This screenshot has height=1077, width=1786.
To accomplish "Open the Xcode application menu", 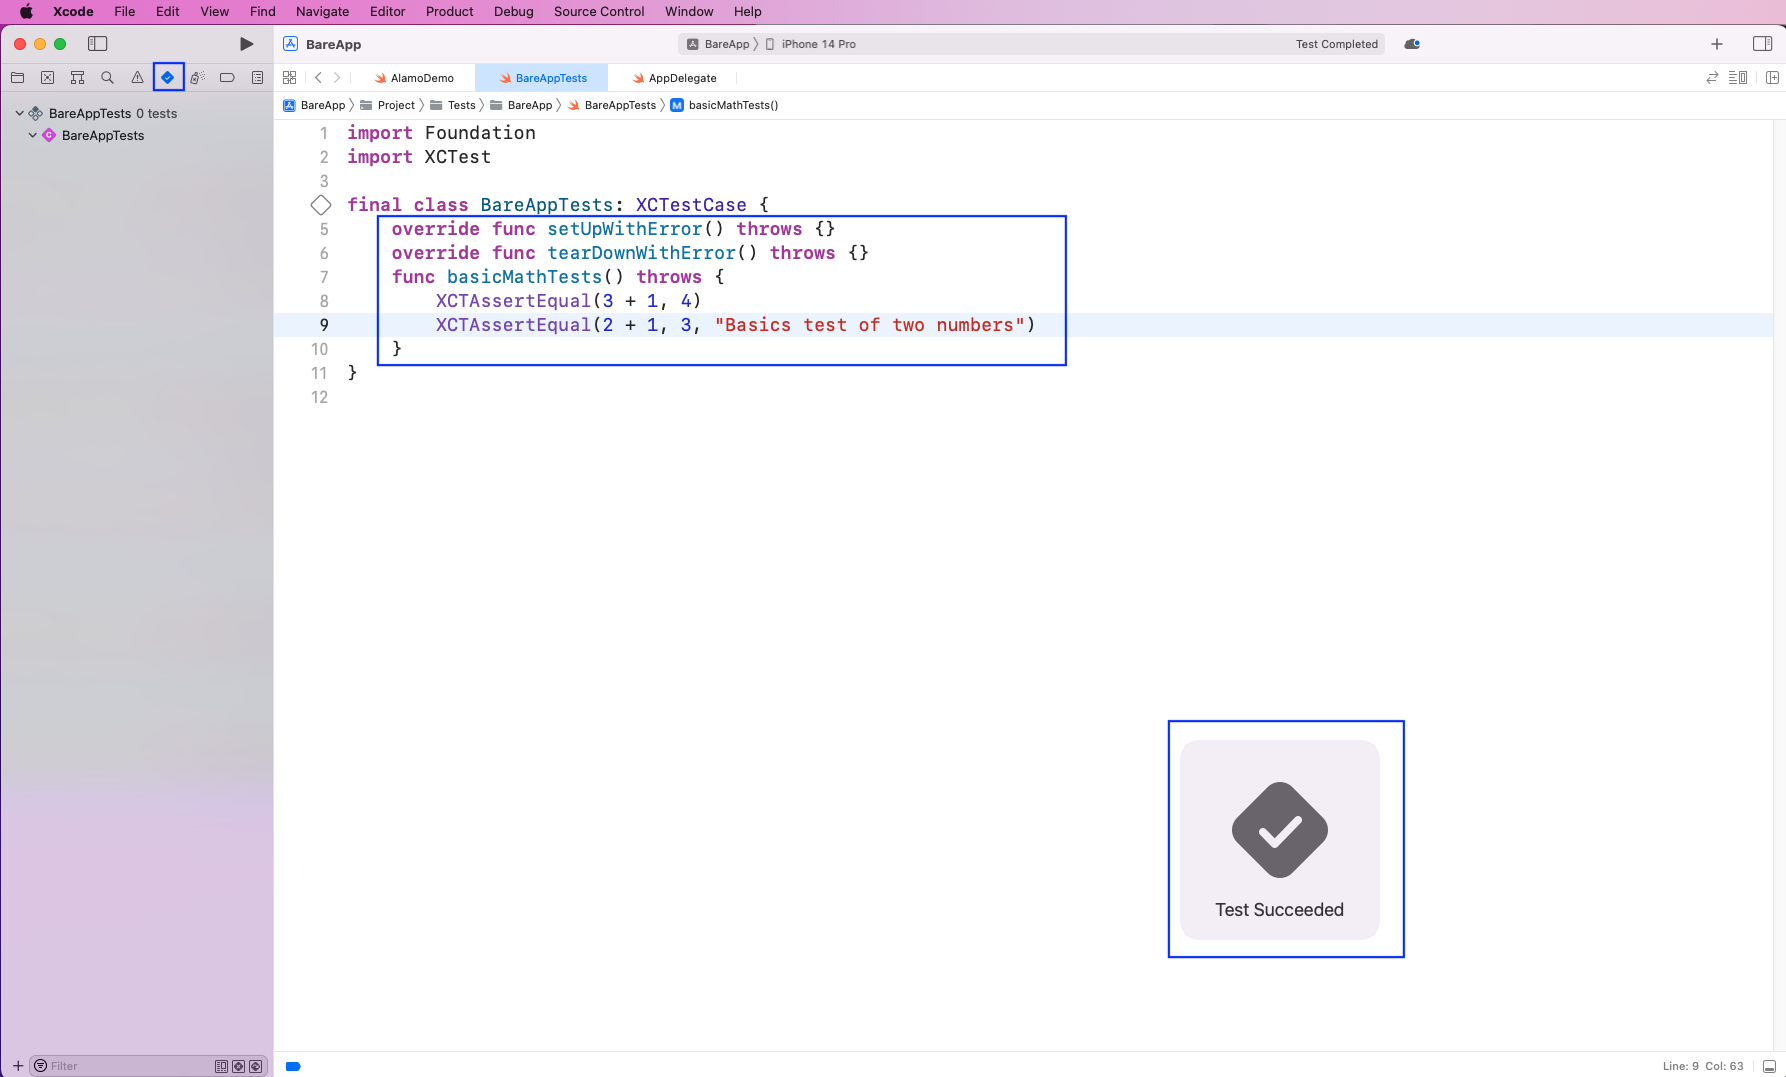I will (73, 11).
